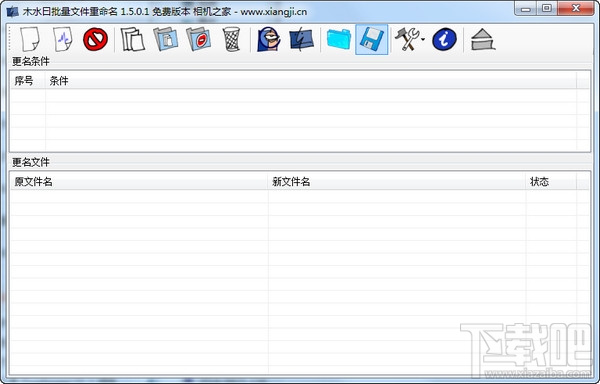Open the tools icon dropdown arrow
Viewport: 600px width, 384px height.
click(x=423, y=39)
